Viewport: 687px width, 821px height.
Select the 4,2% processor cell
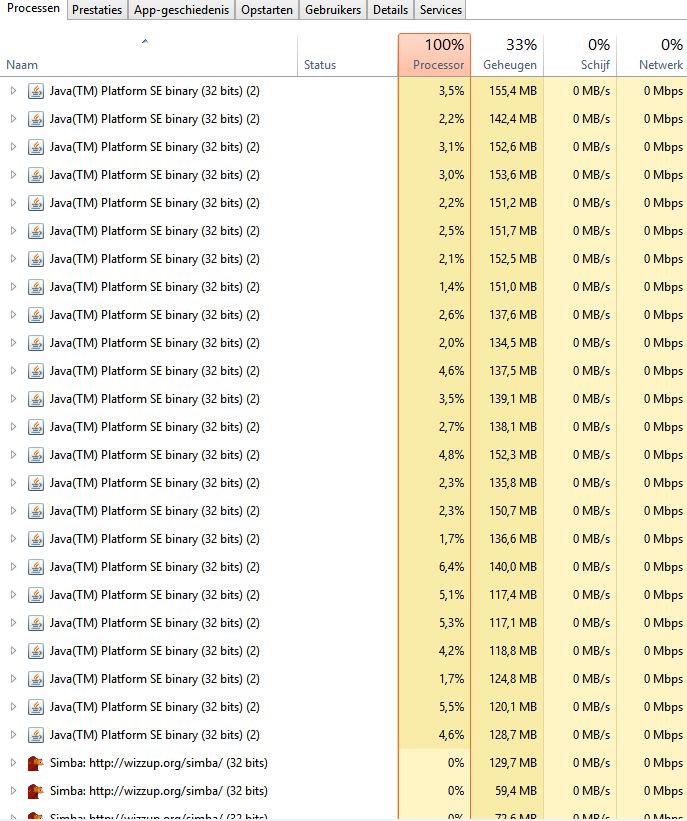point(434,651)
